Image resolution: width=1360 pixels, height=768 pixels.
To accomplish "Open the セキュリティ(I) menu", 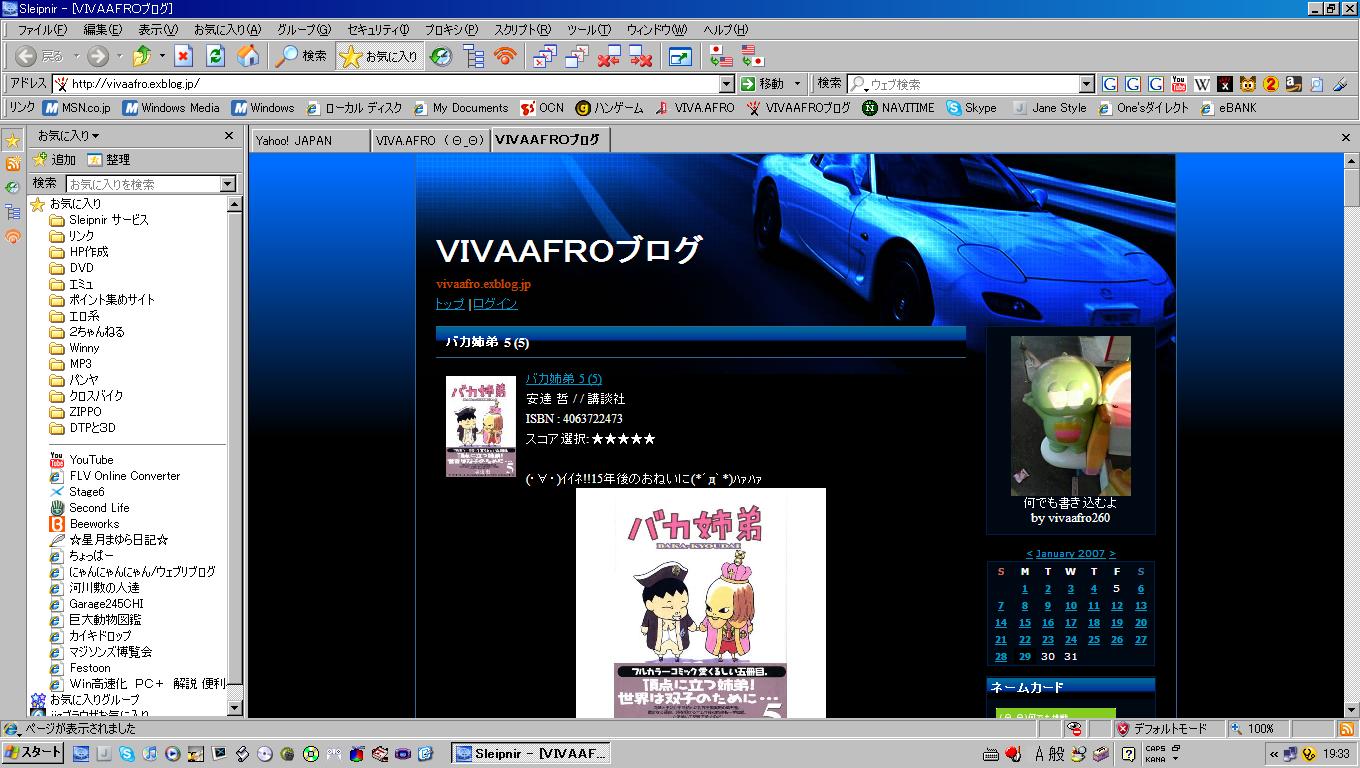I will 377,29.
